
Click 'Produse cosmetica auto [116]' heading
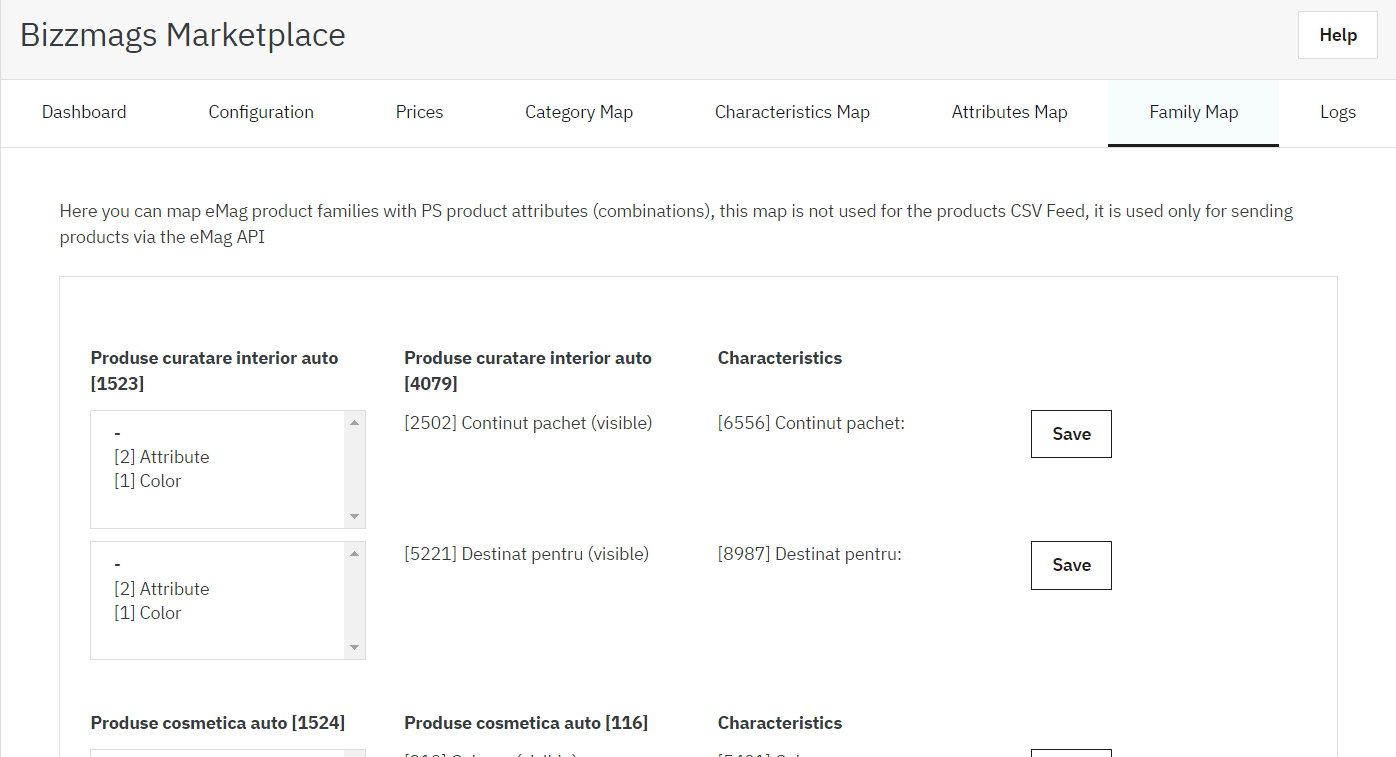coord(526,723)
